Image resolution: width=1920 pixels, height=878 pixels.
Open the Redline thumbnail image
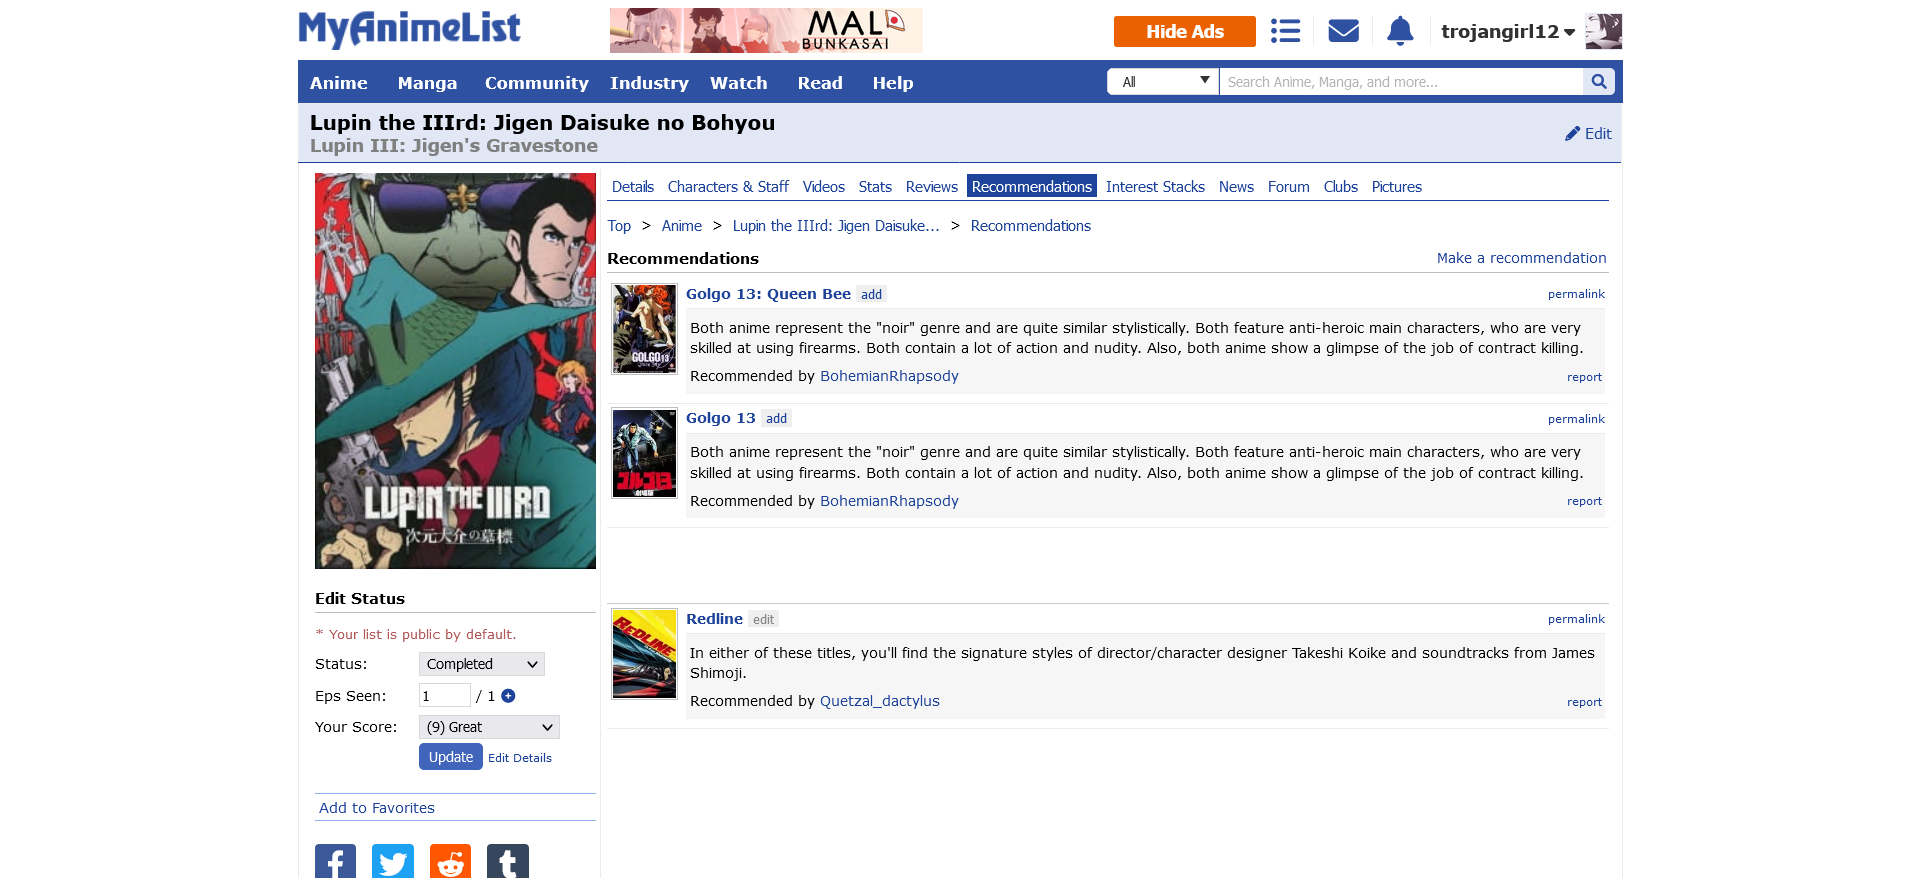point(644,654)
